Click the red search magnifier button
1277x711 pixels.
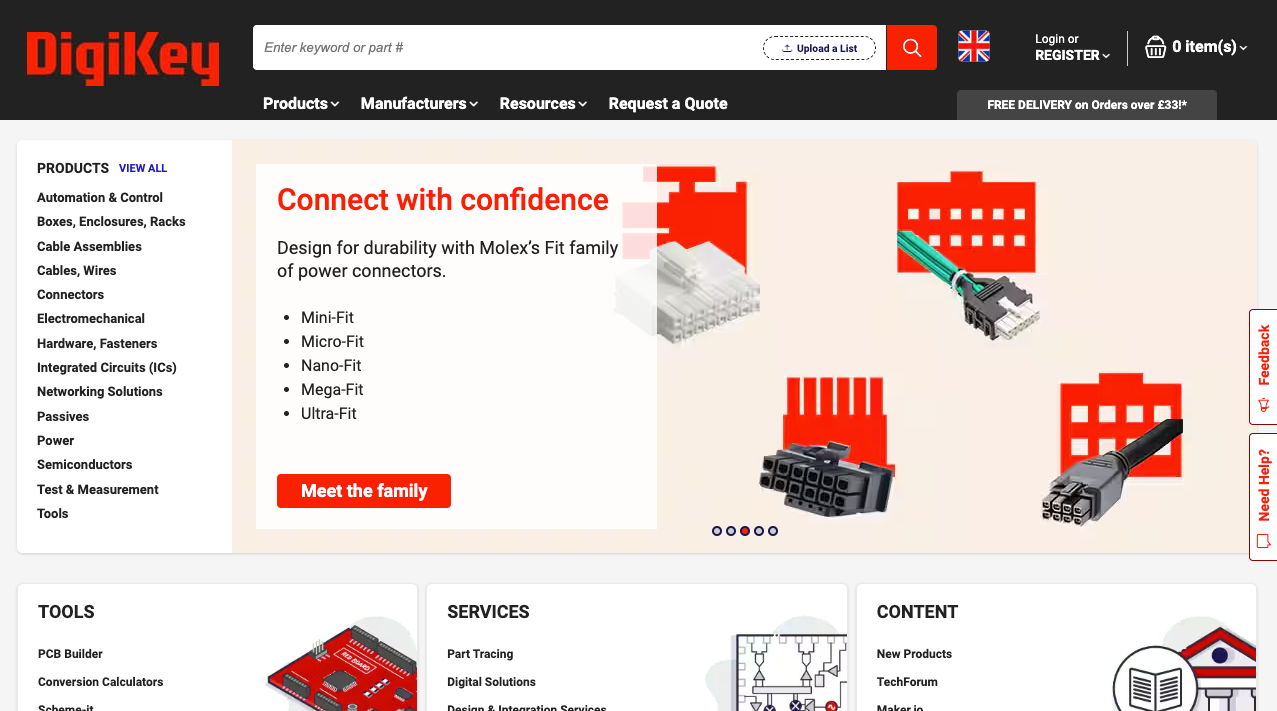coord(911,47)
